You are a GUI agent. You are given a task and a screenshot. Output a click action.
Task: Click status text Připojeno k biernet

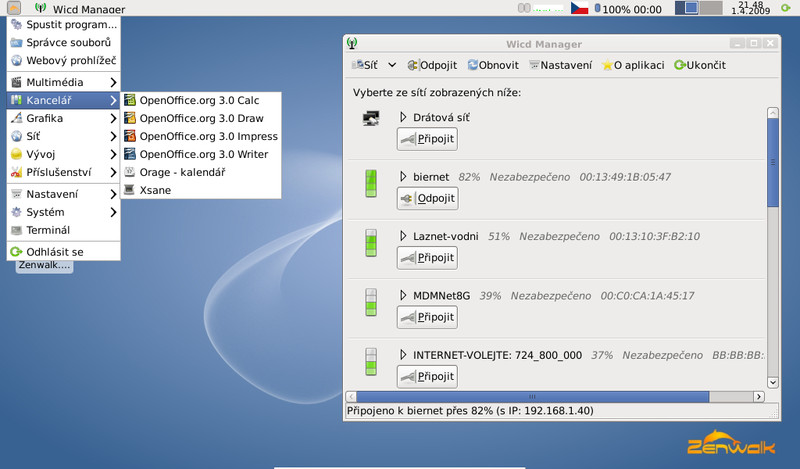pyautogui.click(x=470, y=411)
